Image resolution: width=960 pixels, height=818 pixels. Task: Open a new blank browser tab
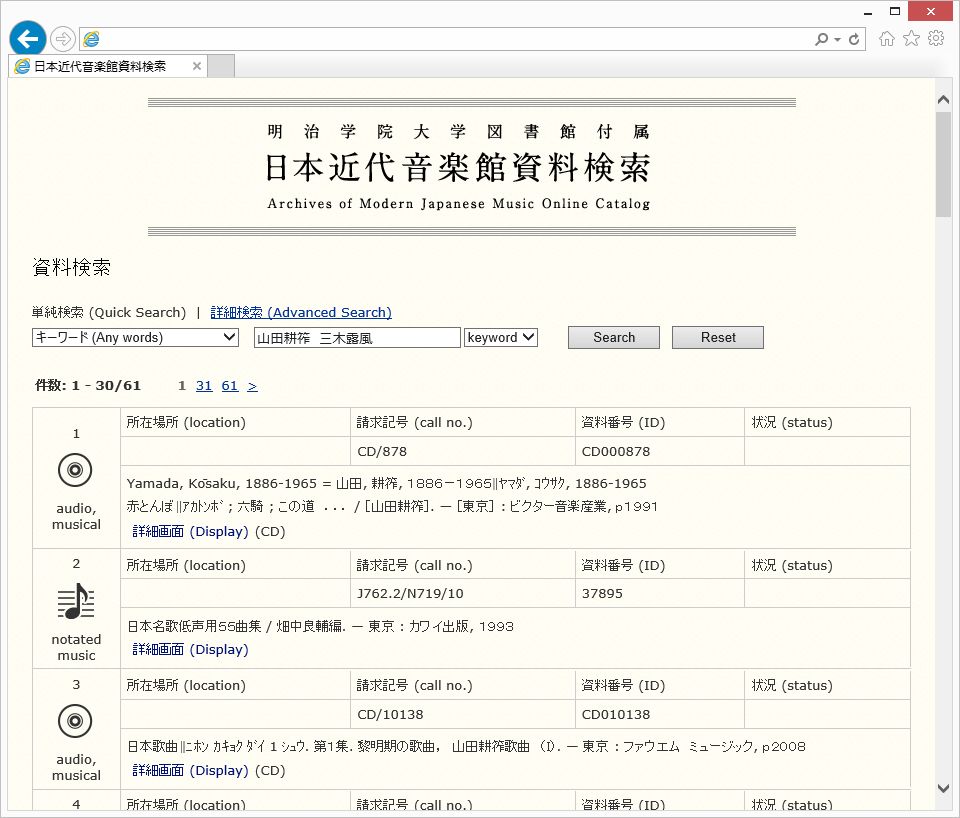point(221,67)
